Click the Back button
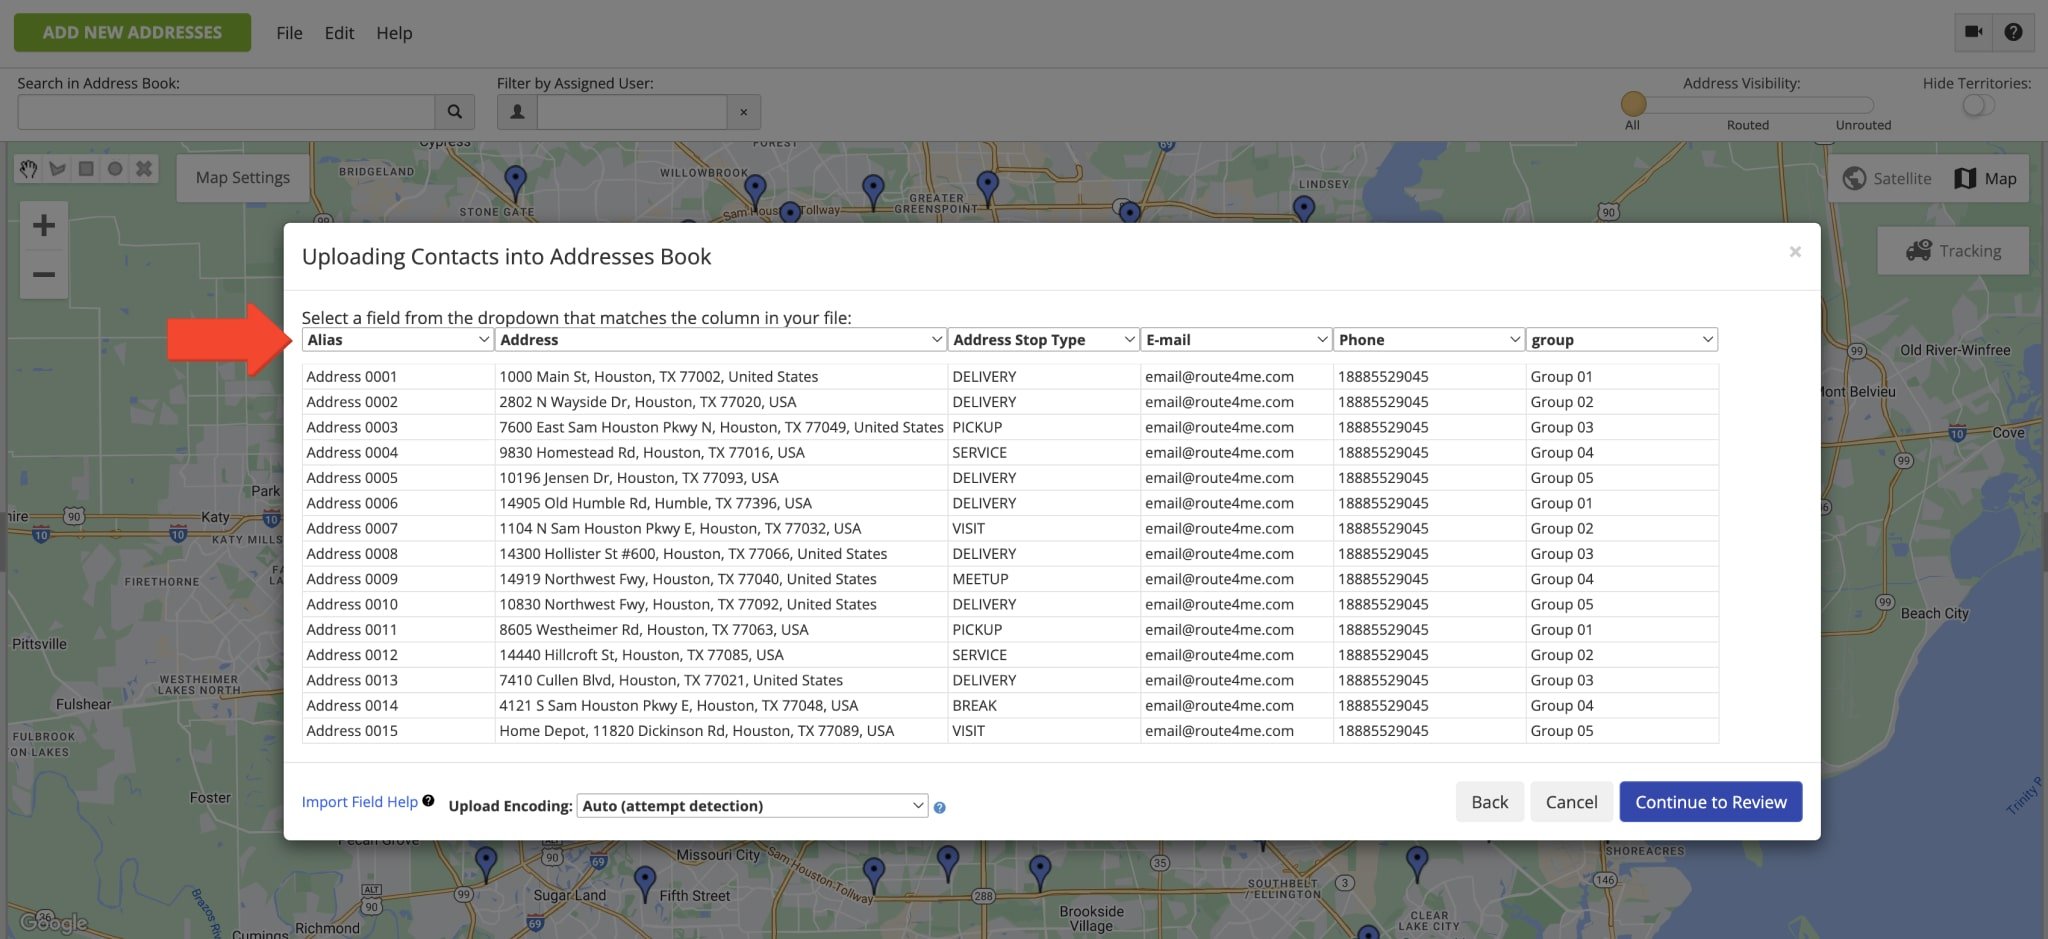The width and height of the screenshot is (2048, 939). [1489, 802]
